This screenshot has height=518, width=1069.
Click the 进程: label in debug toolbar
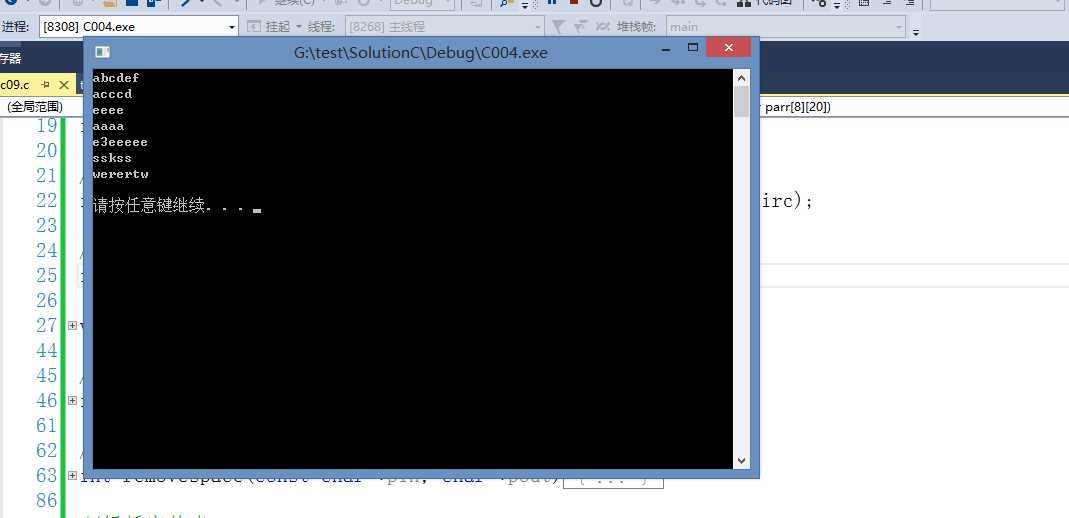(16, 27)
